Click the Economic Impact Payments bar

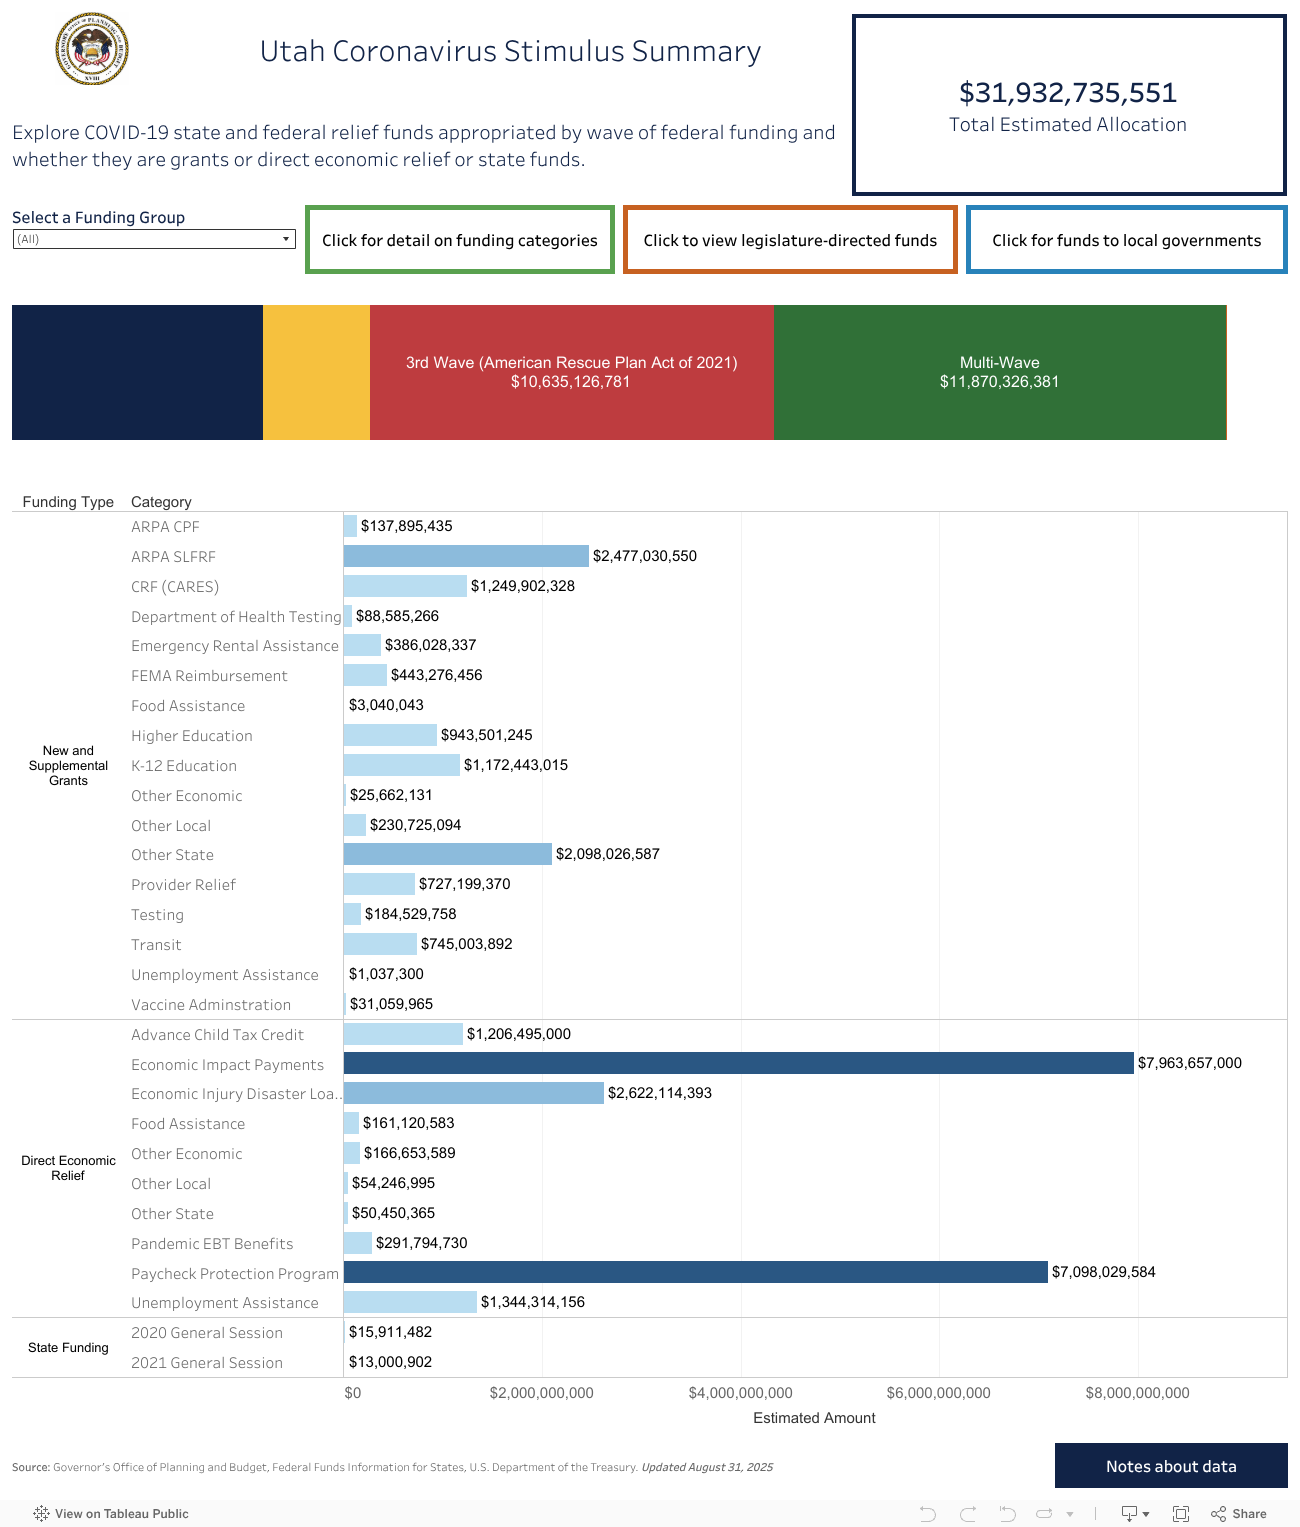pos(739,1063)
